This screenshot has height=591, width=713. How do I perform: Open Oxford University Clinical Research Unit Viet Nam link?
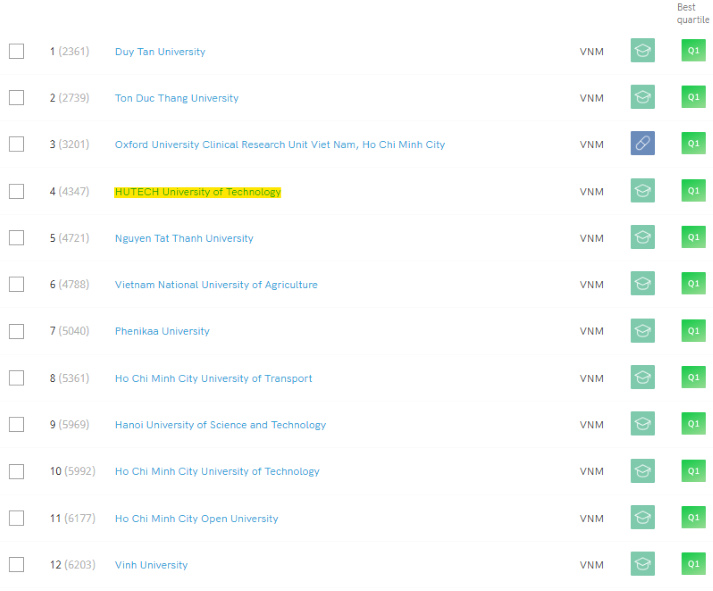[279, 145]
